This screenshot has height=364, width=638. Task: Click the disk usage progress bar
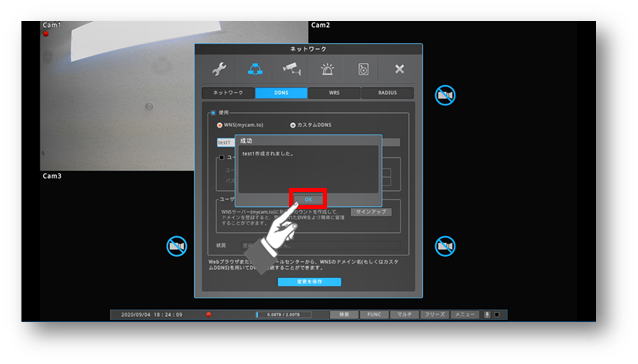pyautogui.click(x=284, y=315)
